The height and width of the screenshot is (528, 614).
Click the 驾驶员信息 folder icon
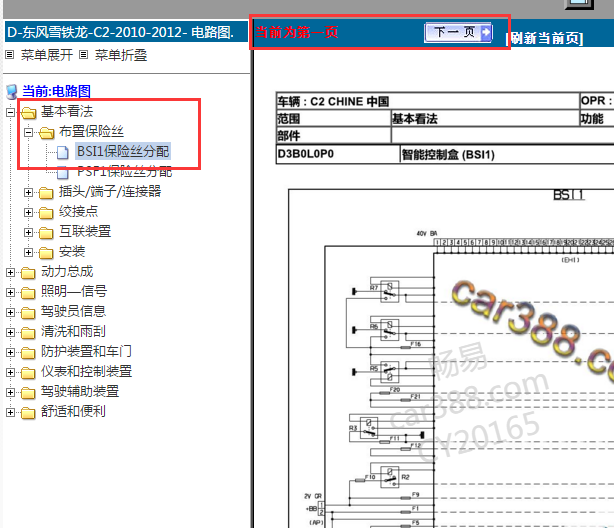(x=28, y=312)
